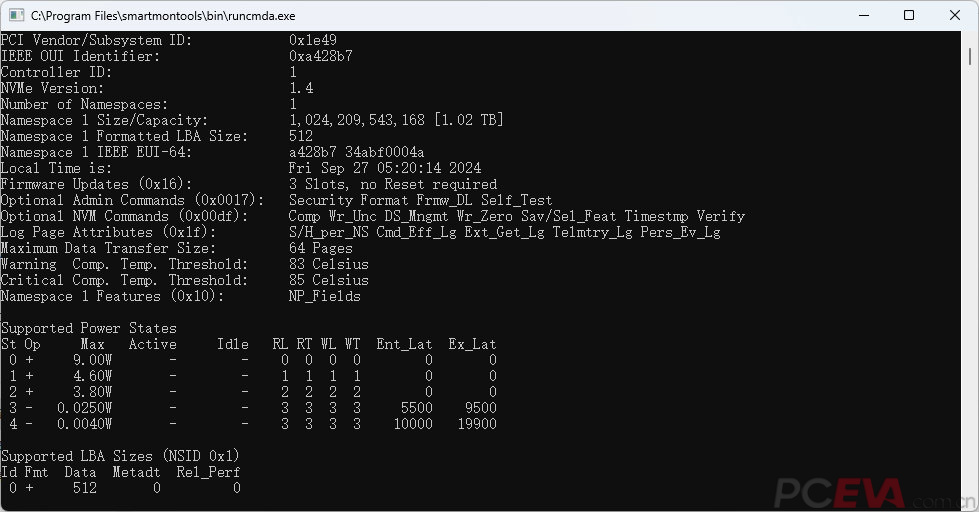Click the 'Supported Power States' heading
Image resolution: width=979 pixels, height=512 pixels.
pyautogui.click(x=88, y=328)
